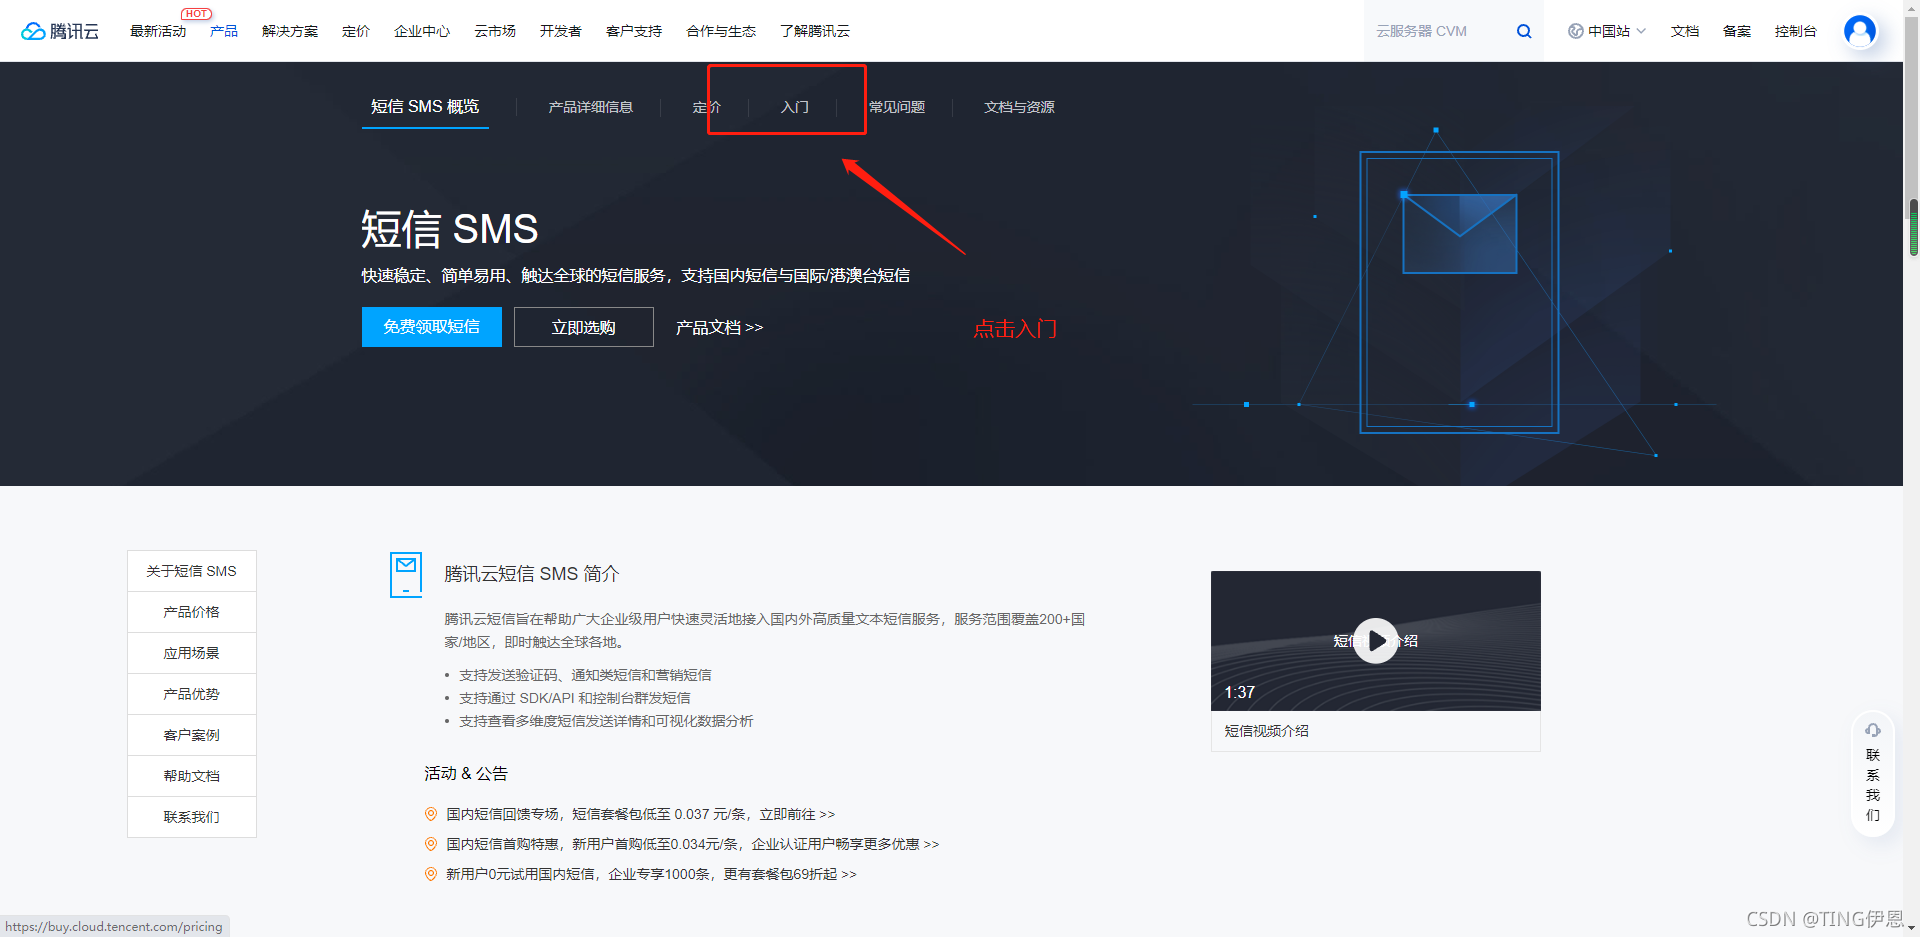Open the 了解腾讯云 menu
The image size is (1920, 937).
[x=815, y=31]
